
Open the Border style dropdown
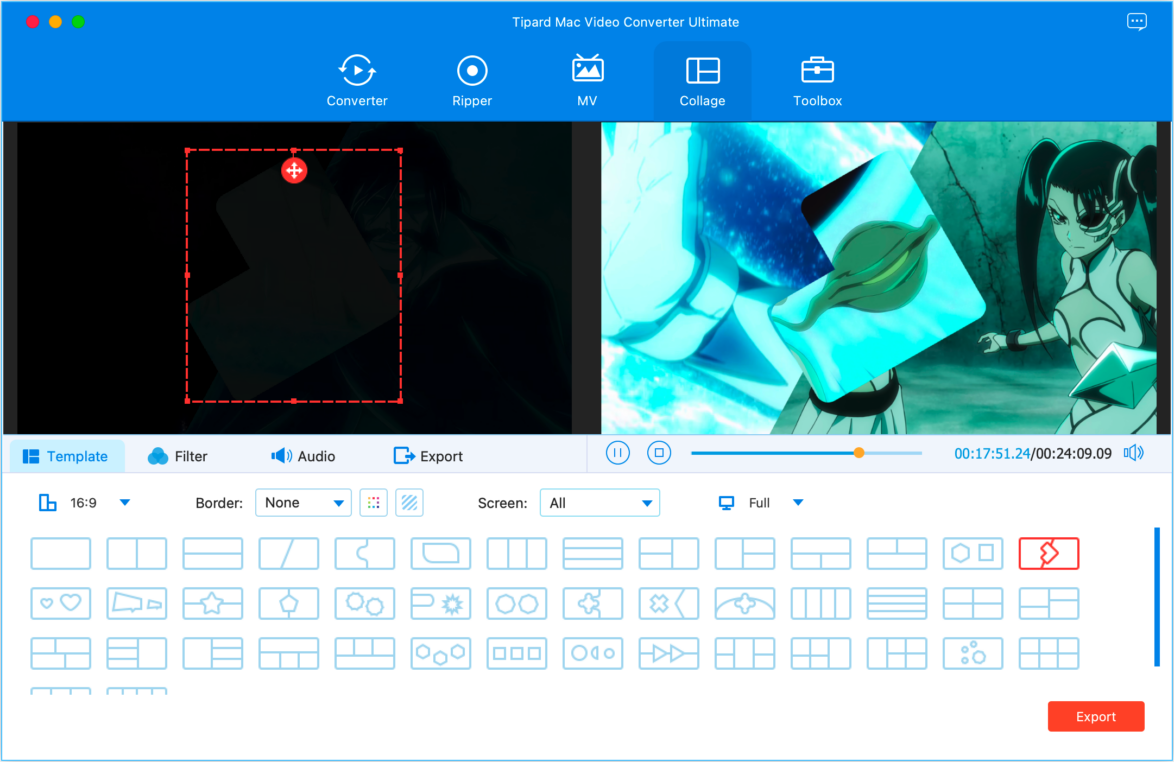tap(303, 503)
